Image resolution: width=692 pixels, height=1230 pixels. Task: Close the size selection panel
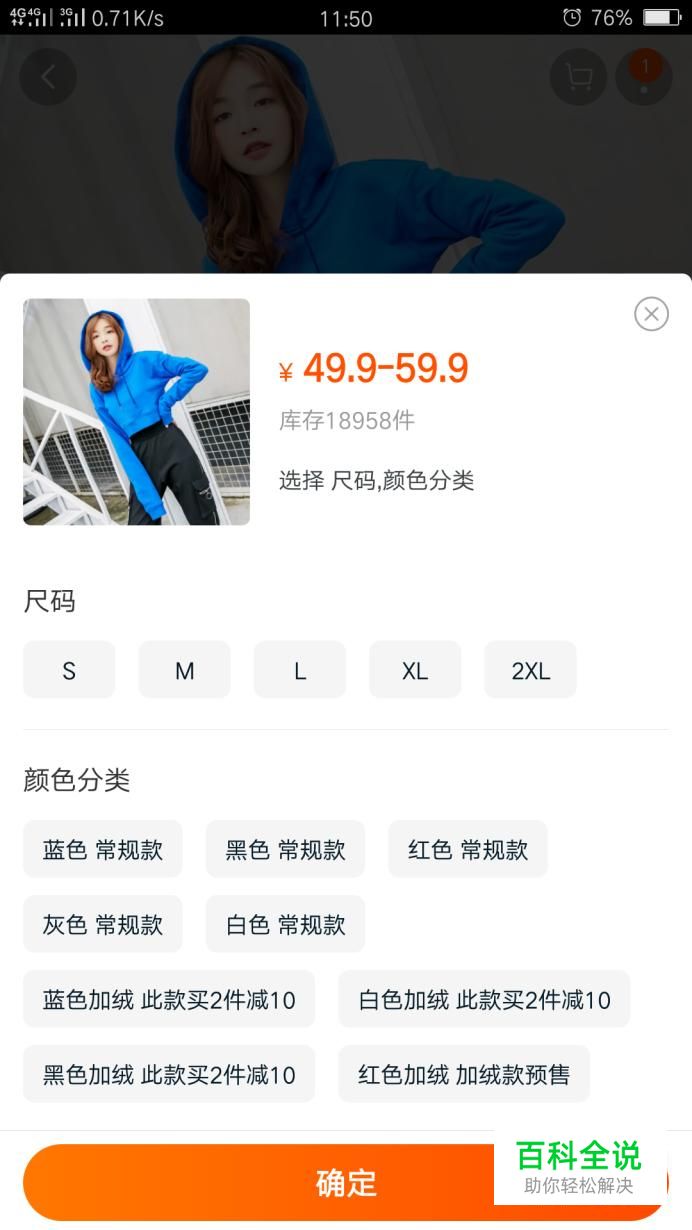point(651,314)
